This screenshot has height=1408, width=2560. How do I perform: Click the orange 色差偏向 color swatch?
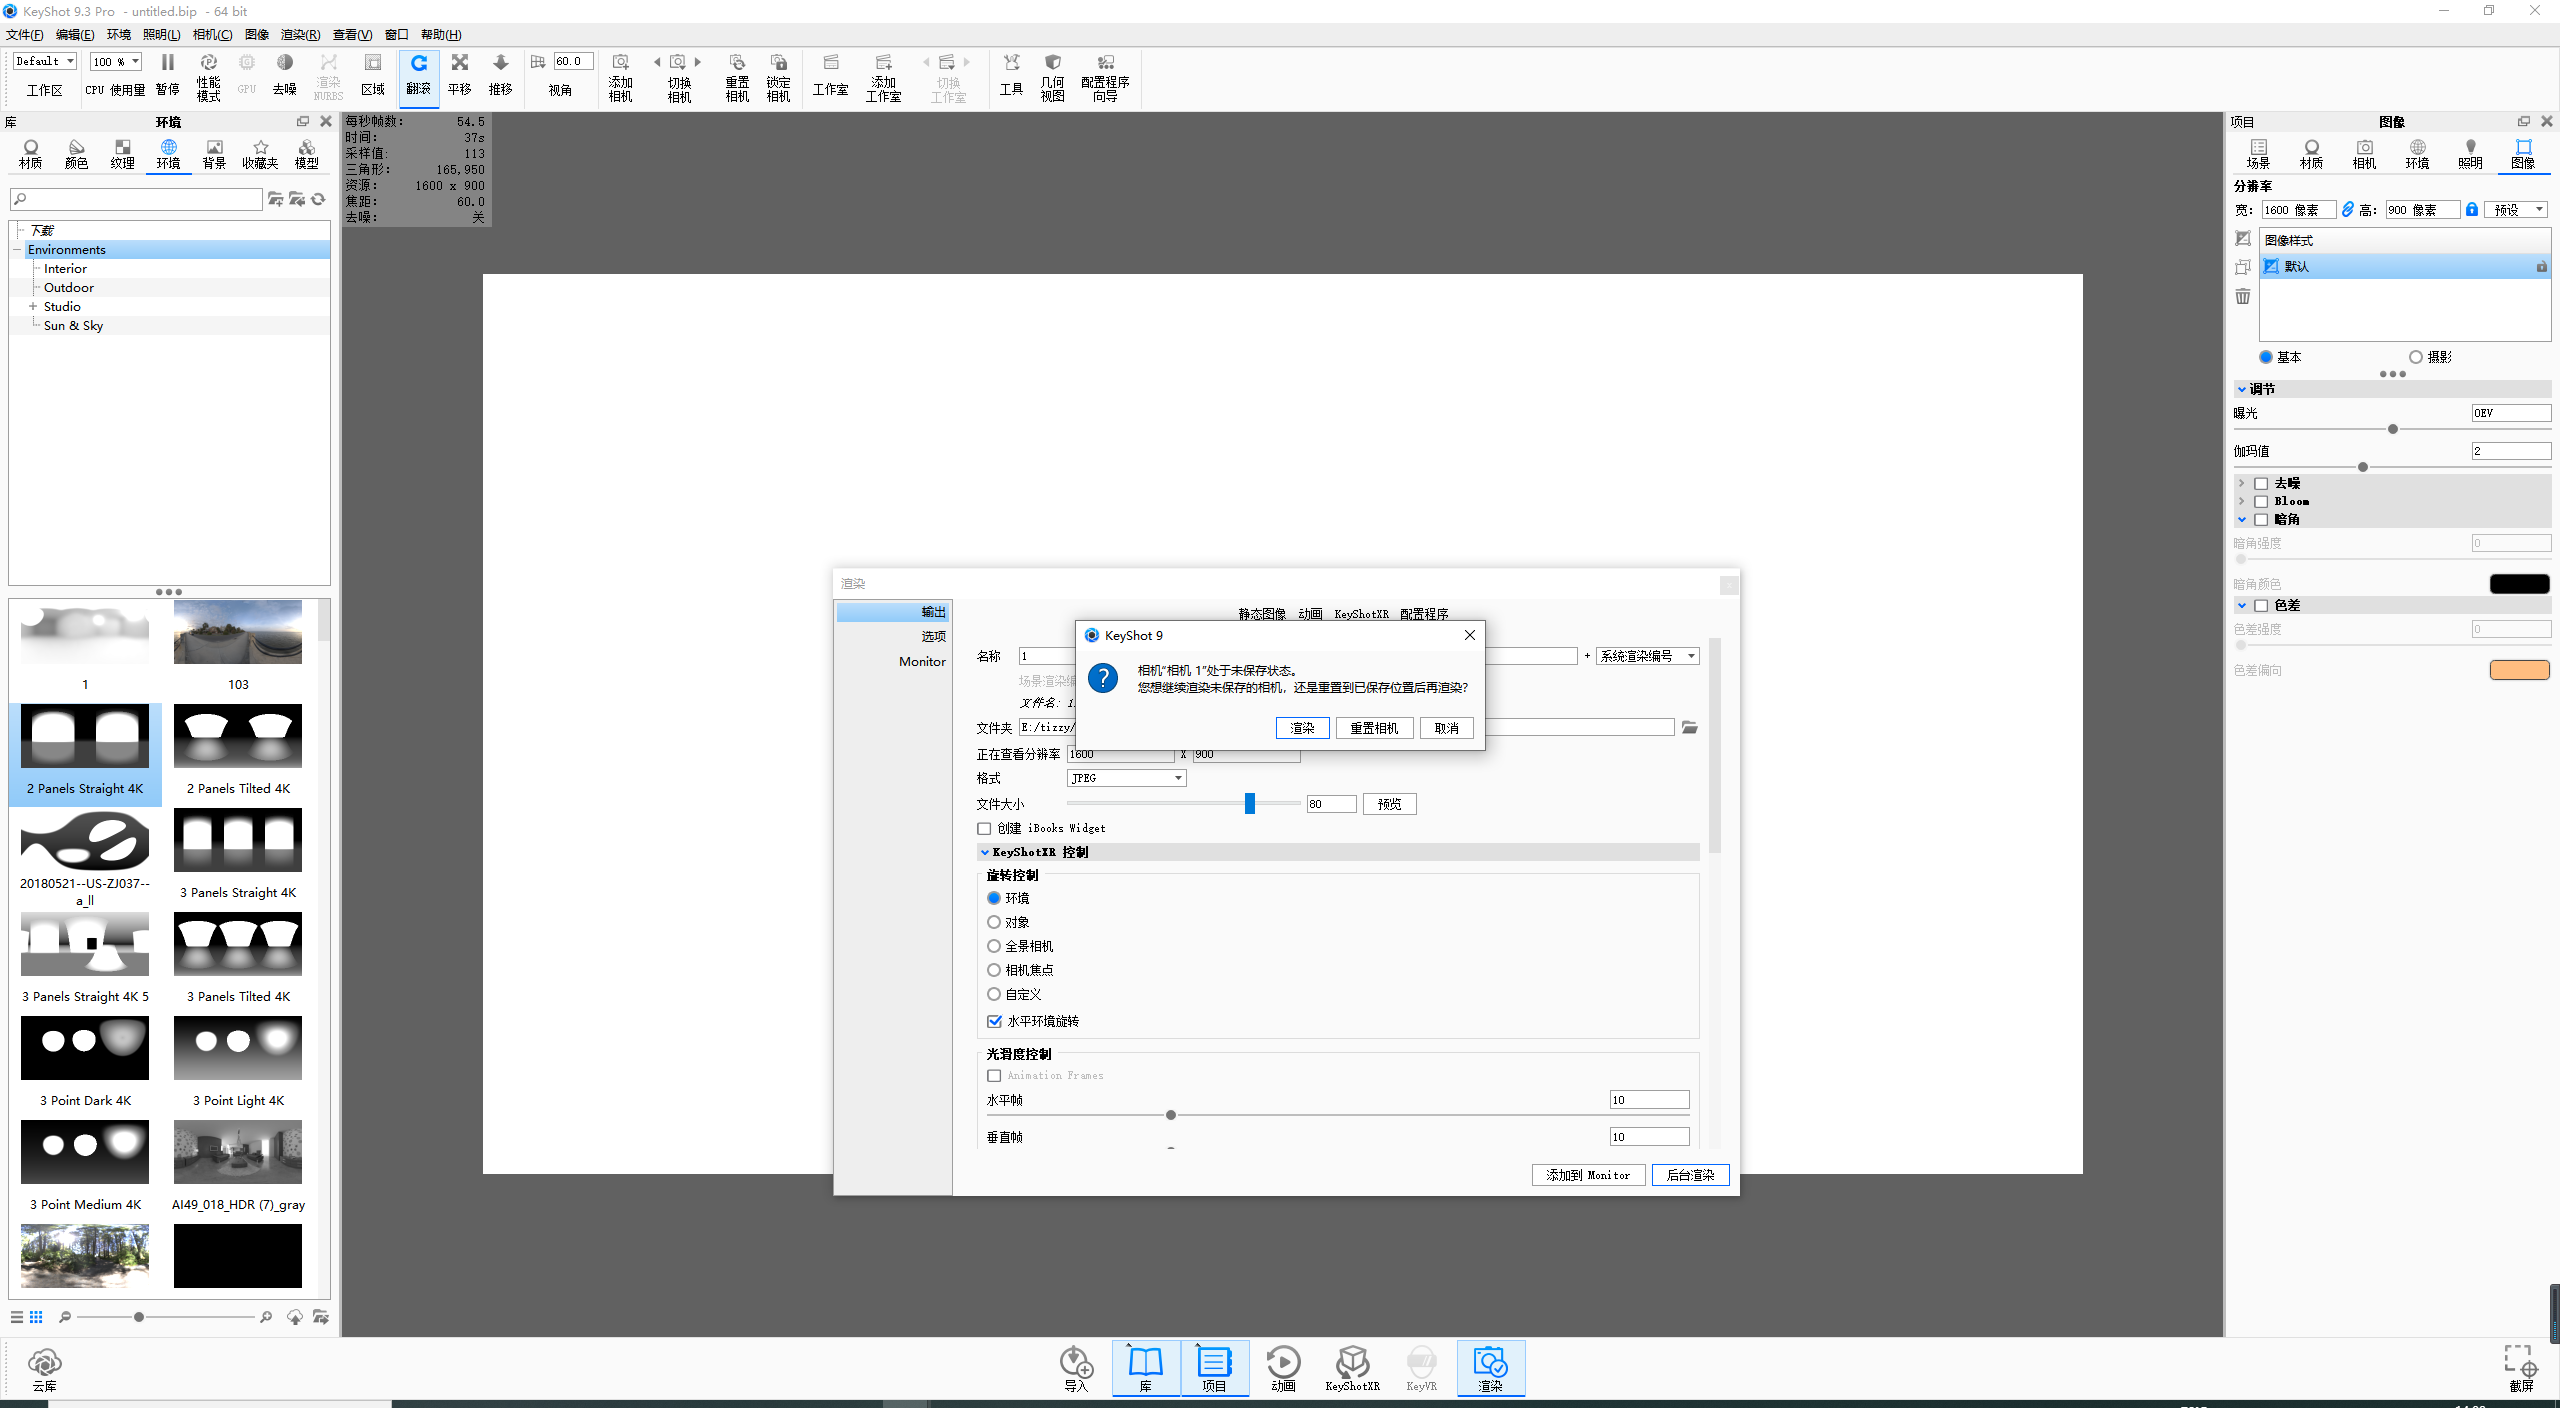(2518, 670)
